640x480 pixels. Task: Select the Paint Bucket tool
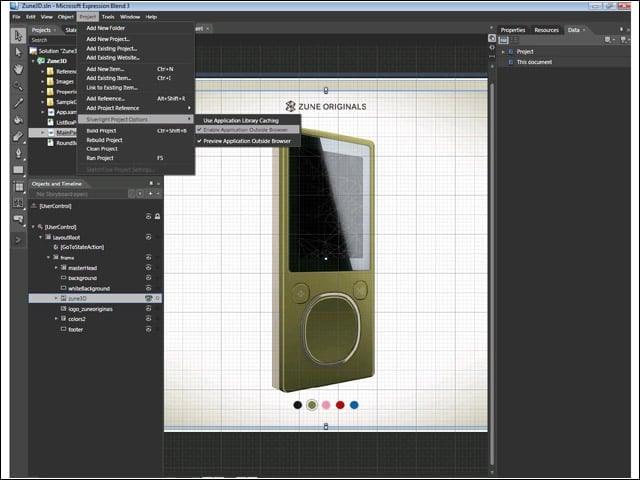pyautogui.click(x=18, y=119)
